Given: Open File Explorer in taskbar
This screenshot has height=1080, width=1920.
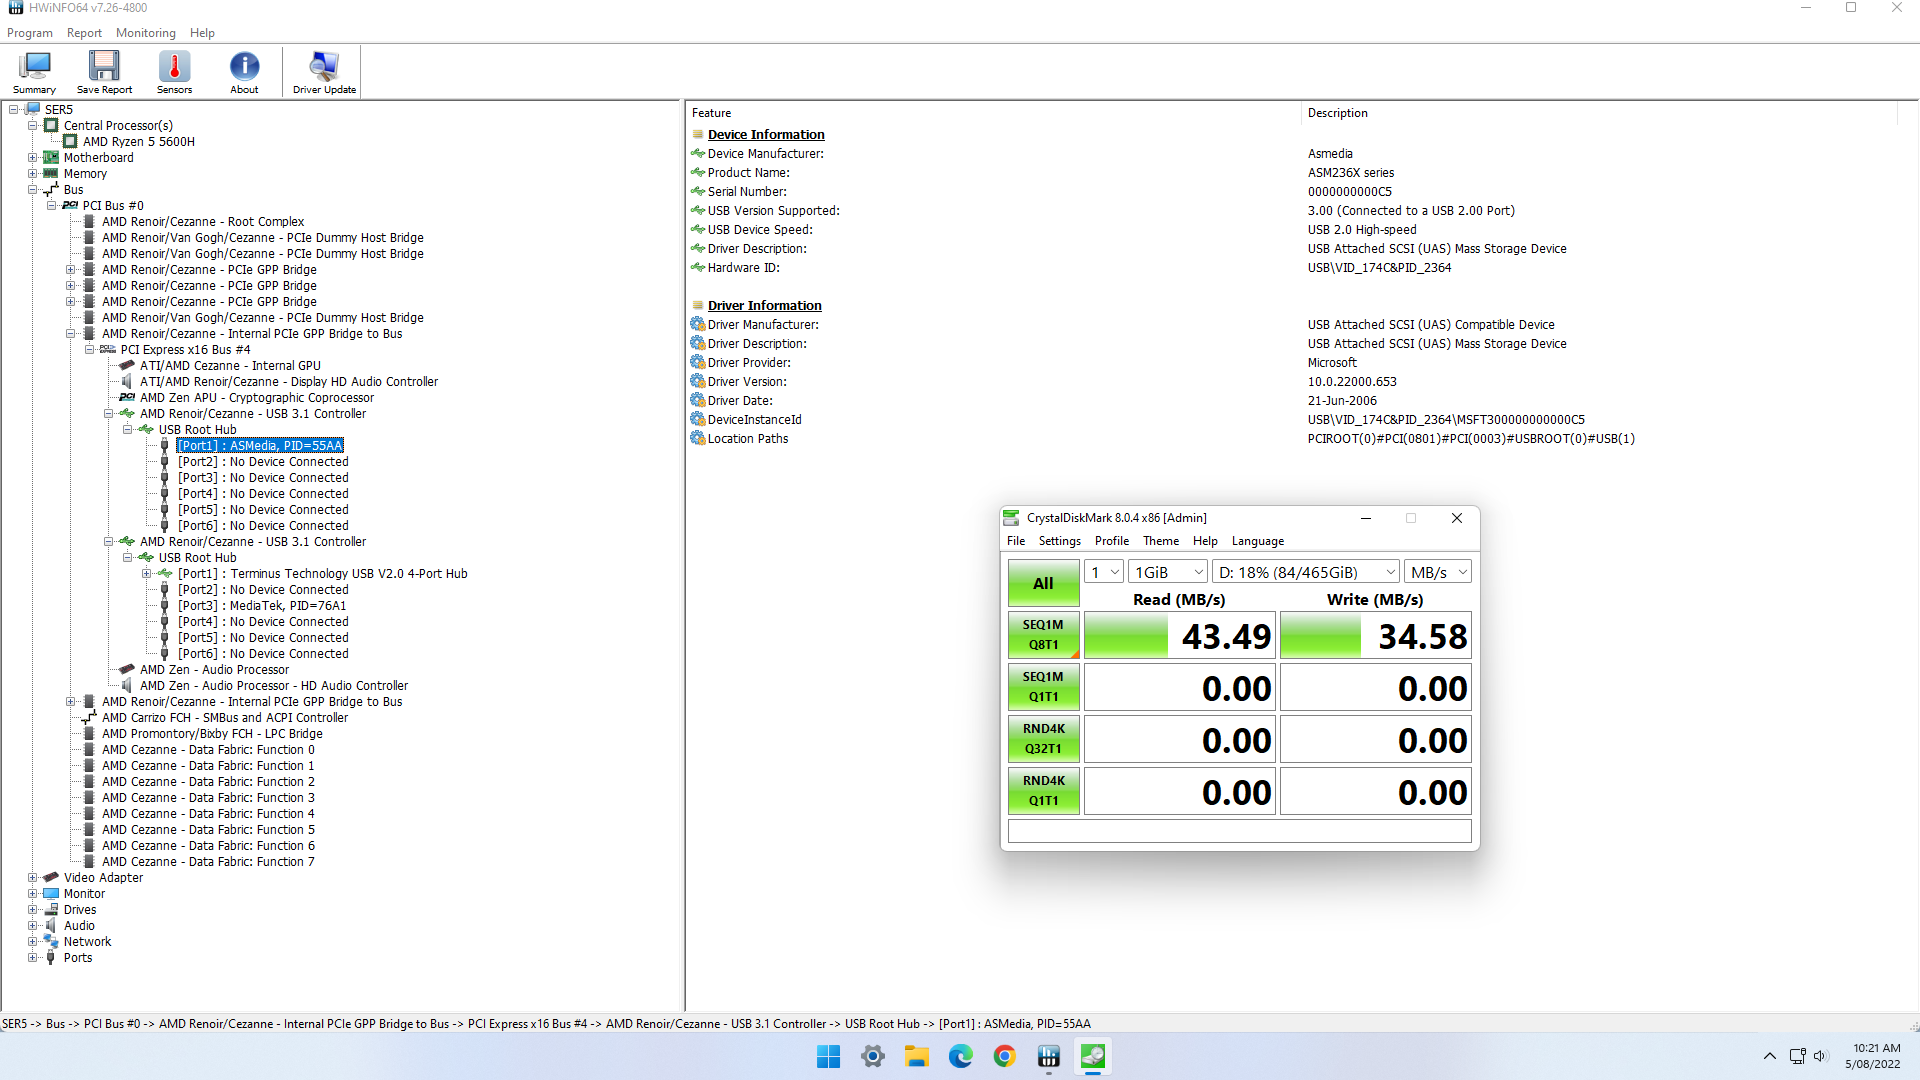Looking at the screenshot, I should tap(917, 1056).
